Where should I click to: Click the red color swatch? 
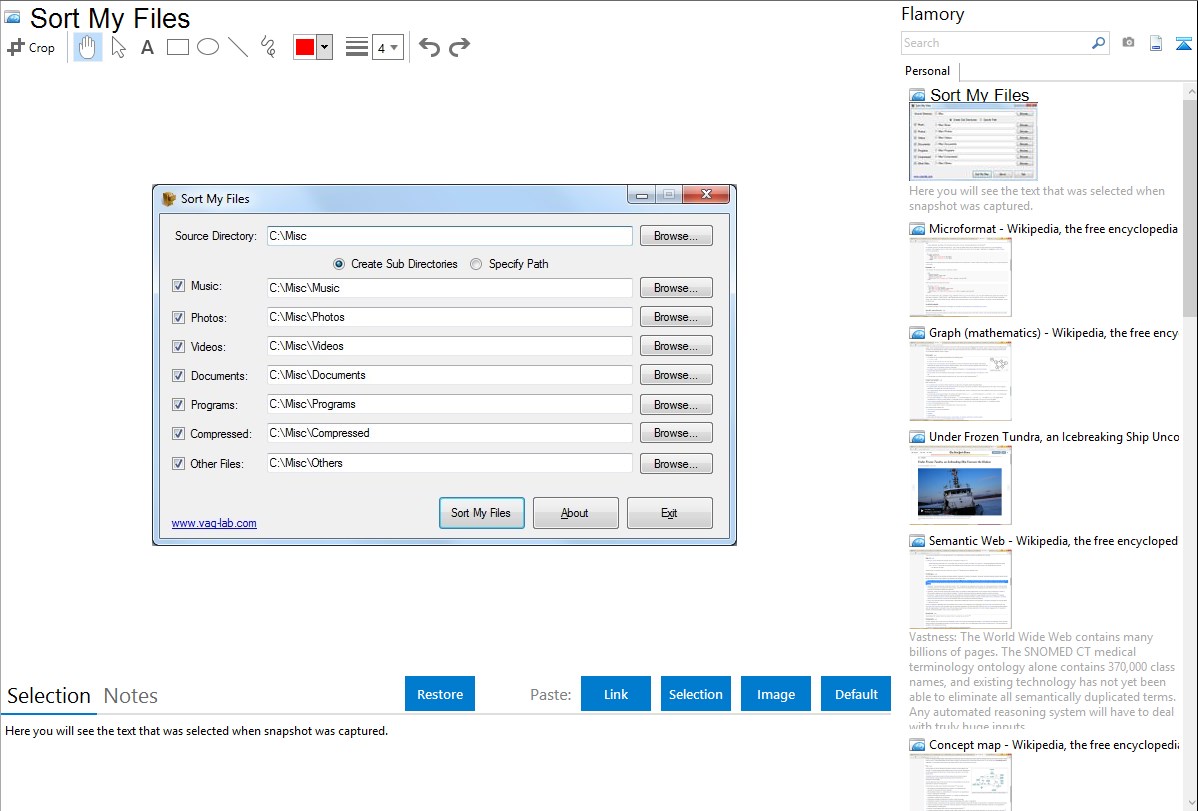tap(305, 47)
